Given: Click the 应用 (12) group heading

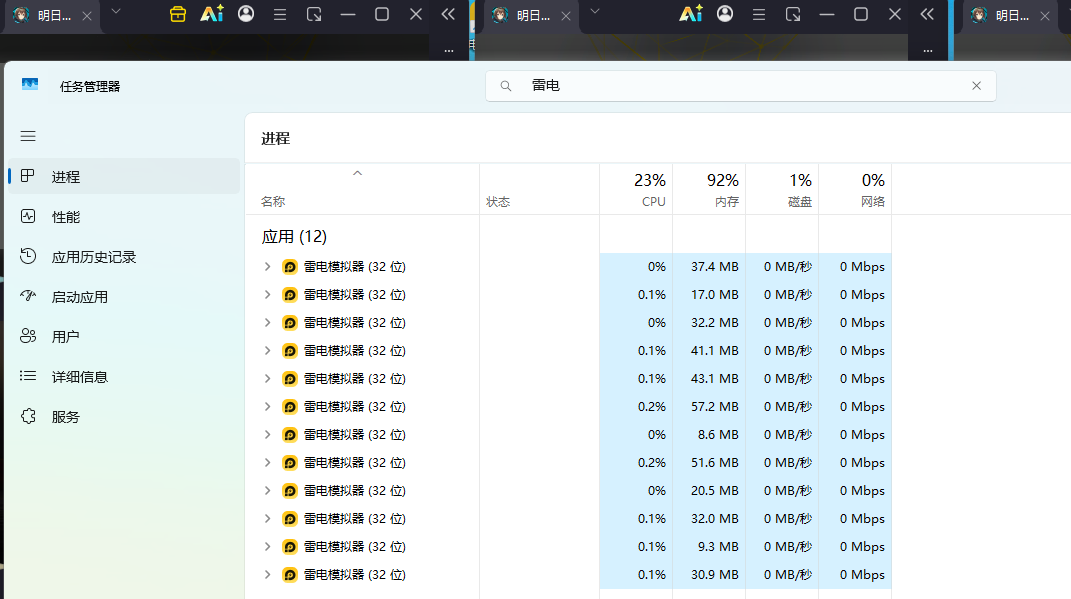Looking at the screenshot, I should pos(294,236).
